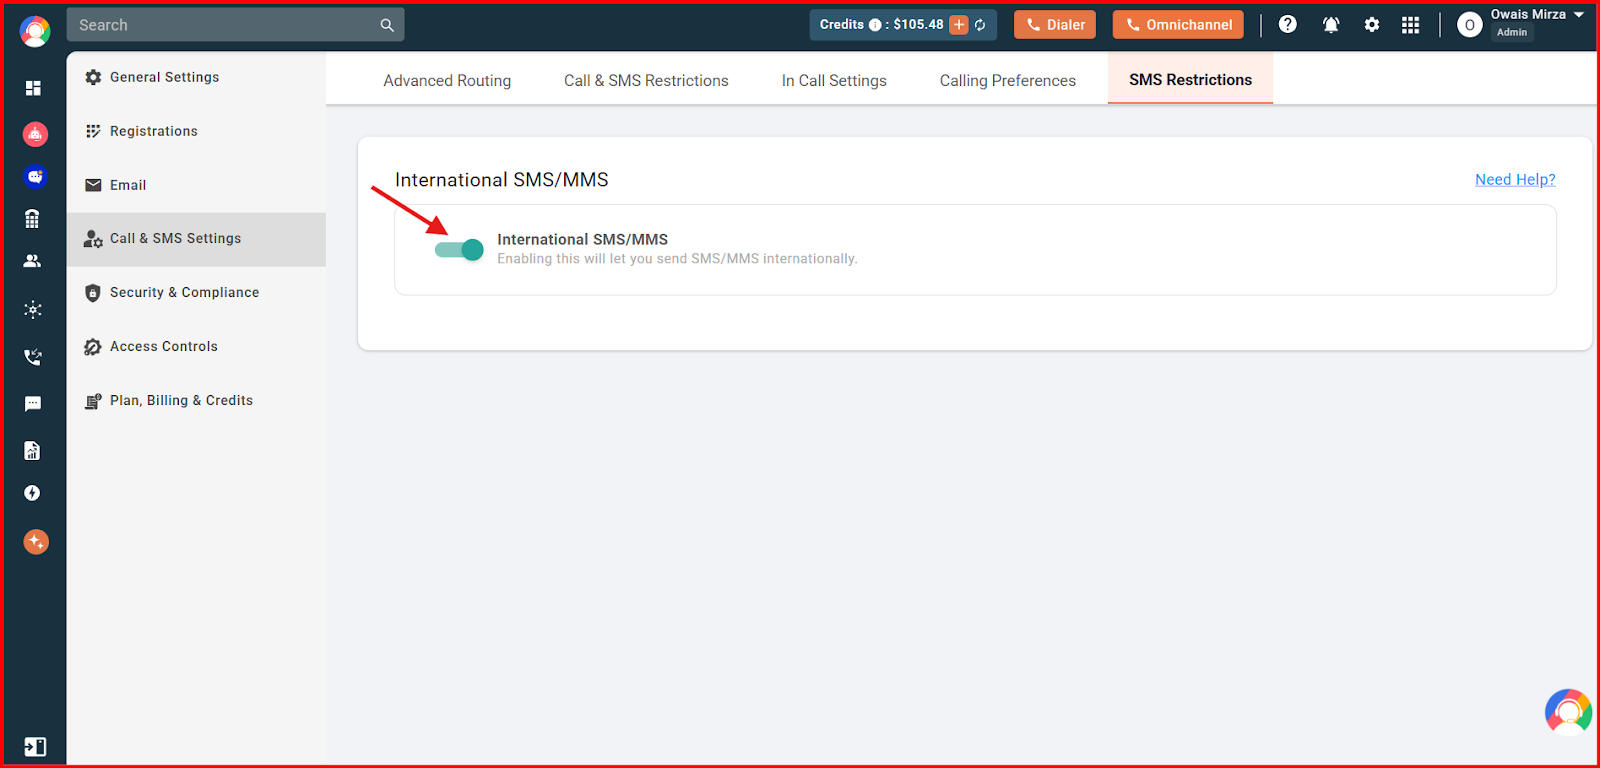Click the user avatar circle
The width and height of the screenshot is (1600, 768).
pyautogui.click(x=1469, y=25)
